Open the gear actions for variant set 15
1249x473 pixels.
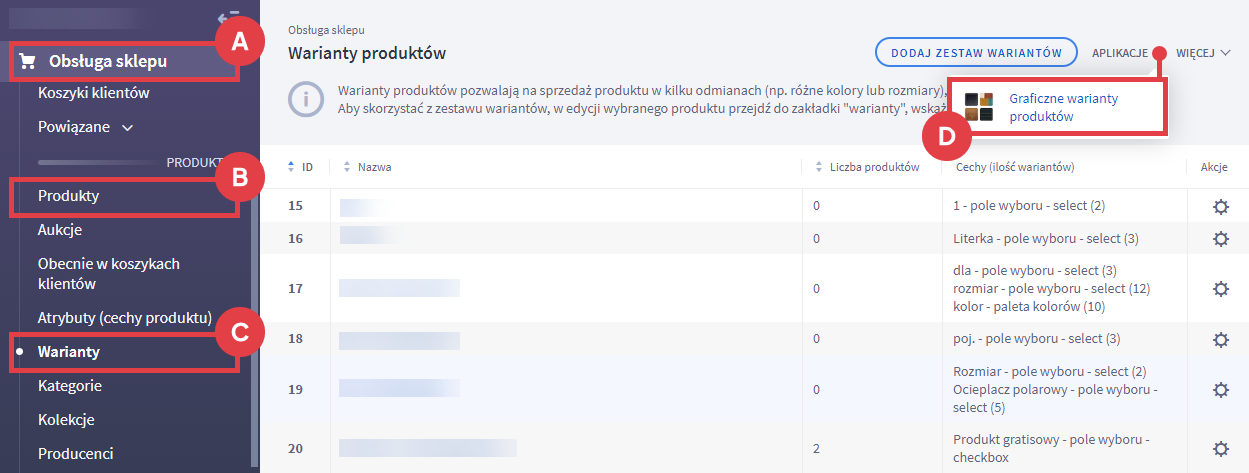tap(1220, 206)
